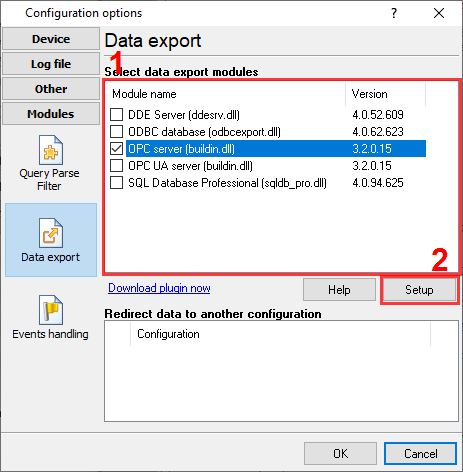Close the Configuration options dialog
463x472 pixels.
pyautogui.click(x=439, y=13)
